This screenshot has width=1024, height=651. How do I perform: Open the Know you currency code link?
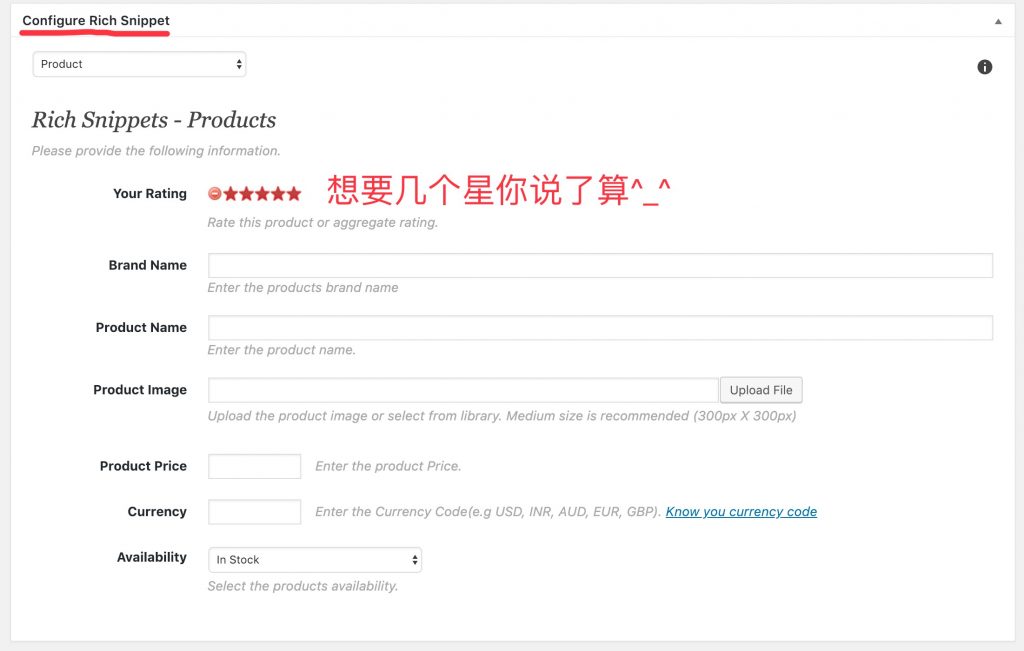point(741,511)
